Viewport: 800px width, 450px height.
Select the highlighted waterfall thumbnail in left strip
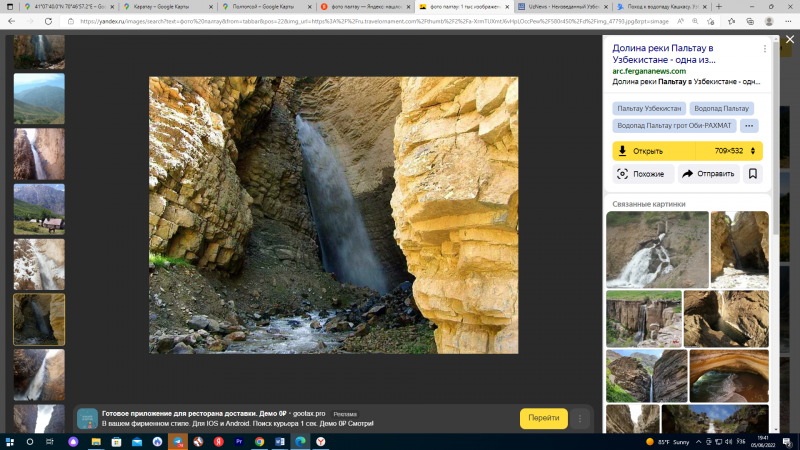pyautogui.click(x=39, y=319)
